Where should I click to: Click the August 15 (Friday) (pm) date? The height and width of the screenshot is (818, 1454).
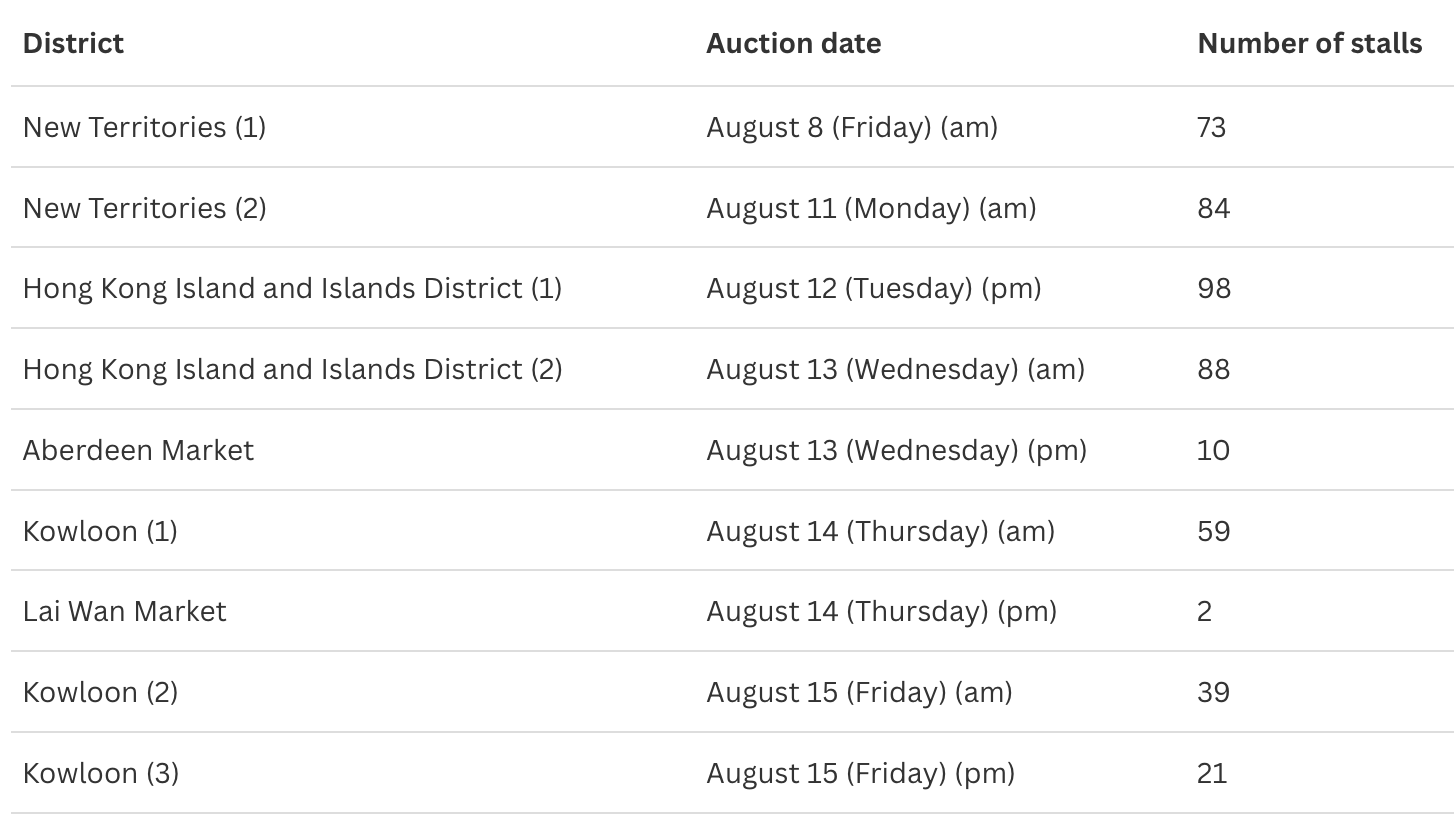click(860, 774)
